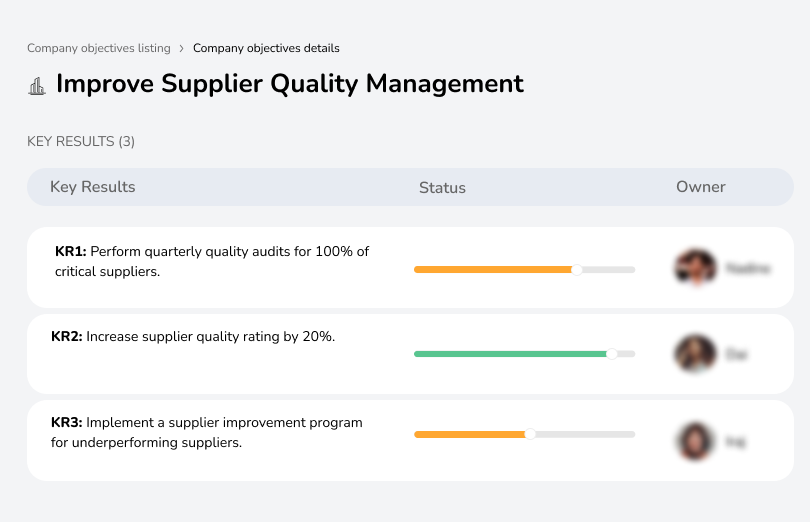
Task: Open KR1 quarterly quality audits description
Action: (x=212, y=262)
